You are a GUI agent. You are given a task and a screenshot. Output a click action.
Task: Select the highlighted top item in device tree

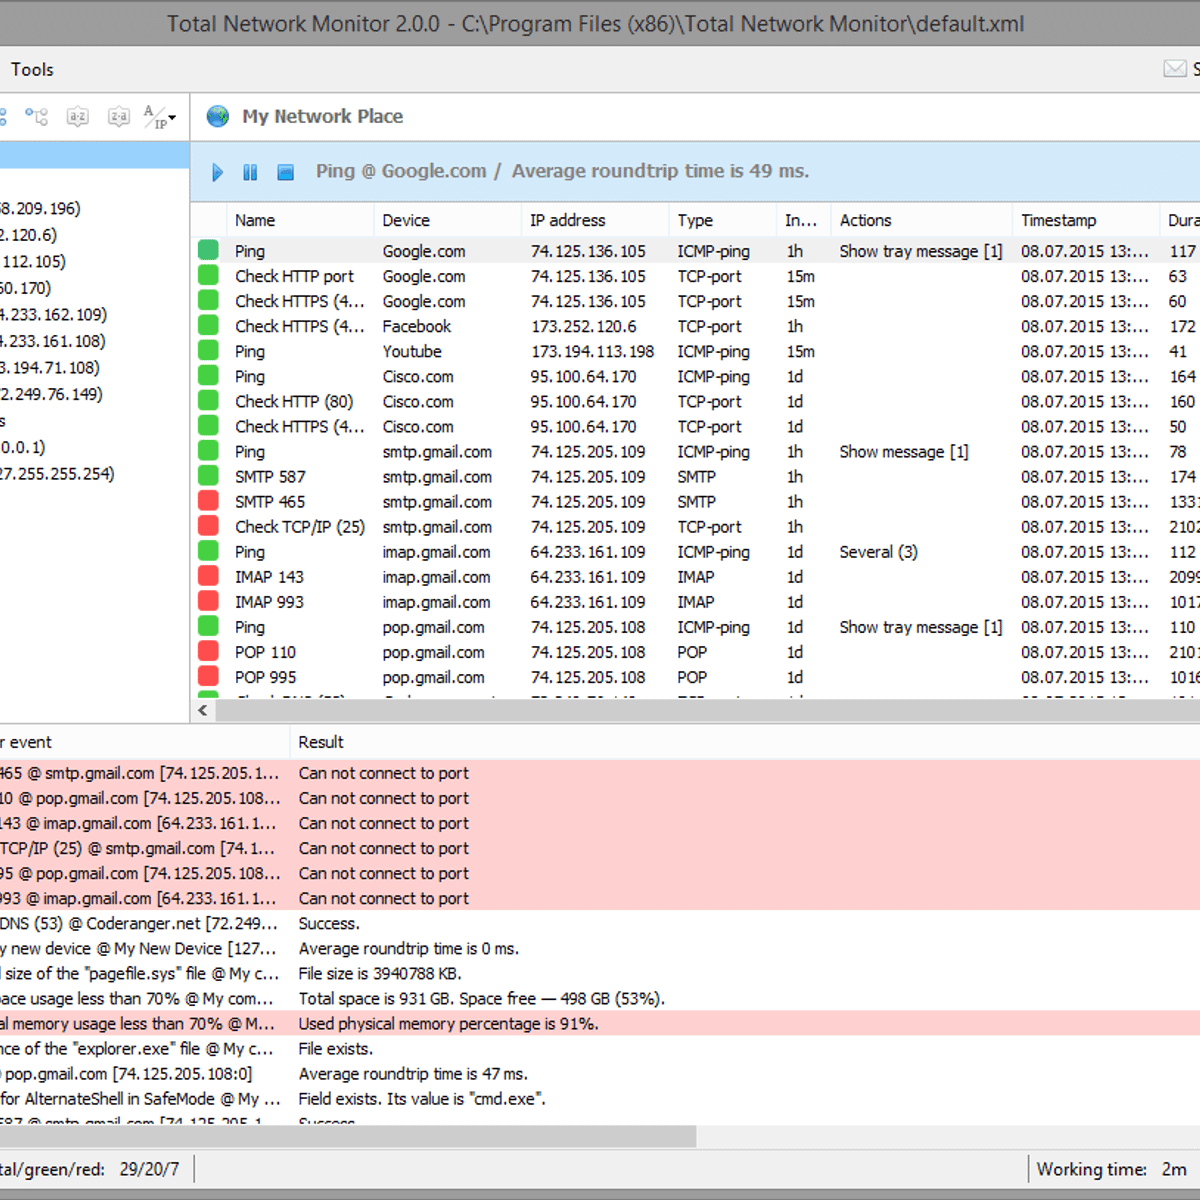(x=94, y=154)
